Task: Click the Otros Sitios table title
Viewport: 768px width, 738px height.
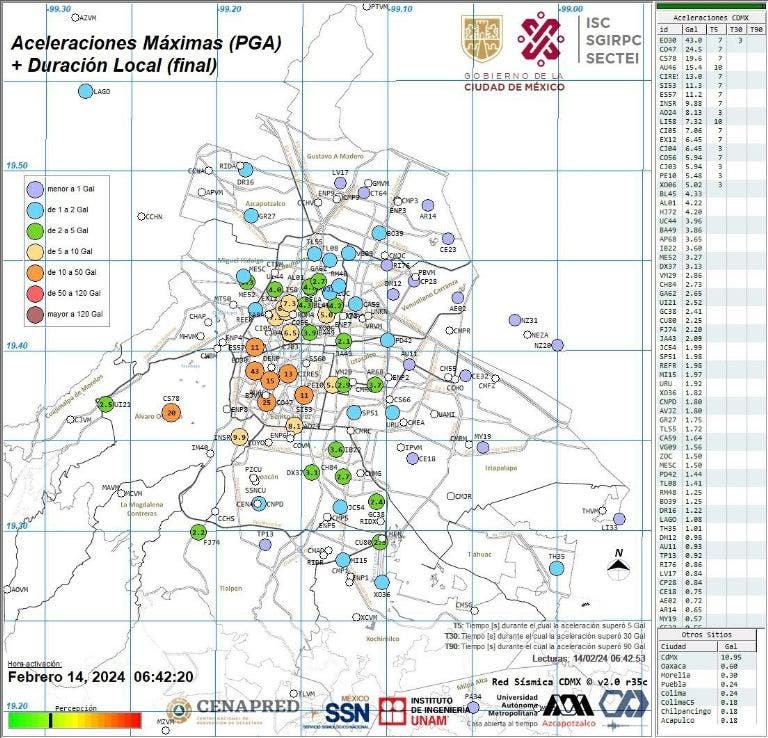Action: click(x=711, y=634)
